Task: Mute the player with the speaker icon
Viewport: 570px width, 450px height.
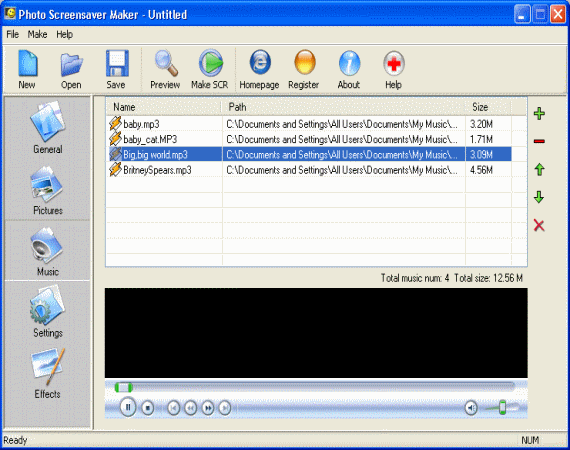Action: [x=471, y=408]
